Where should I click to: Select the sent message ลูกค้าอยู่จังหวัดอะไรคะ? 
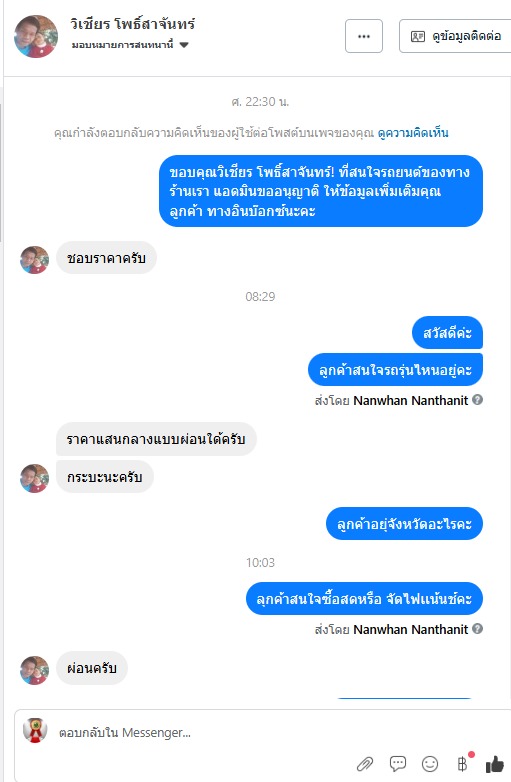click(404, 524)
